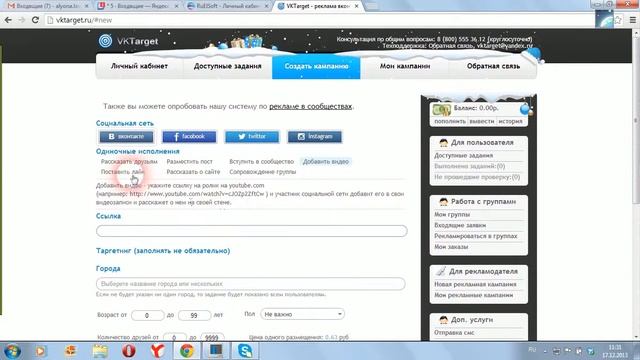Click the browser address bar

[318, 20]
